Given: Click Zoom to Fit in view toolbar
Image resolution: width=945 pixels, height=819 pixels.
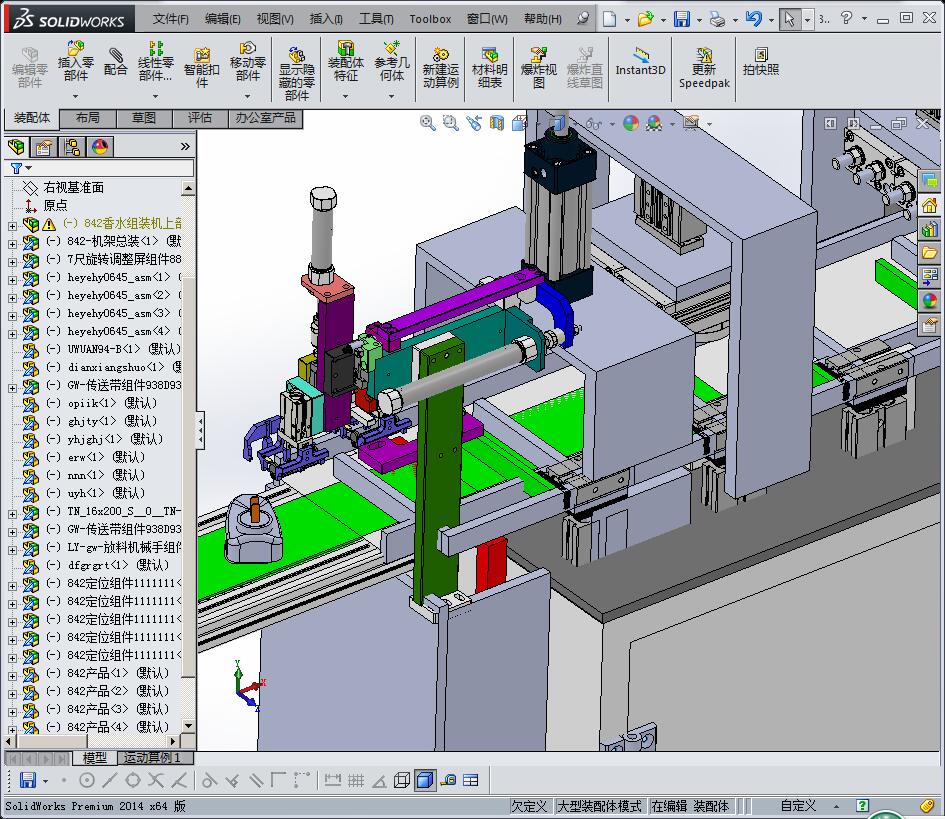Looking at the screenshot, I should point(427,124).
